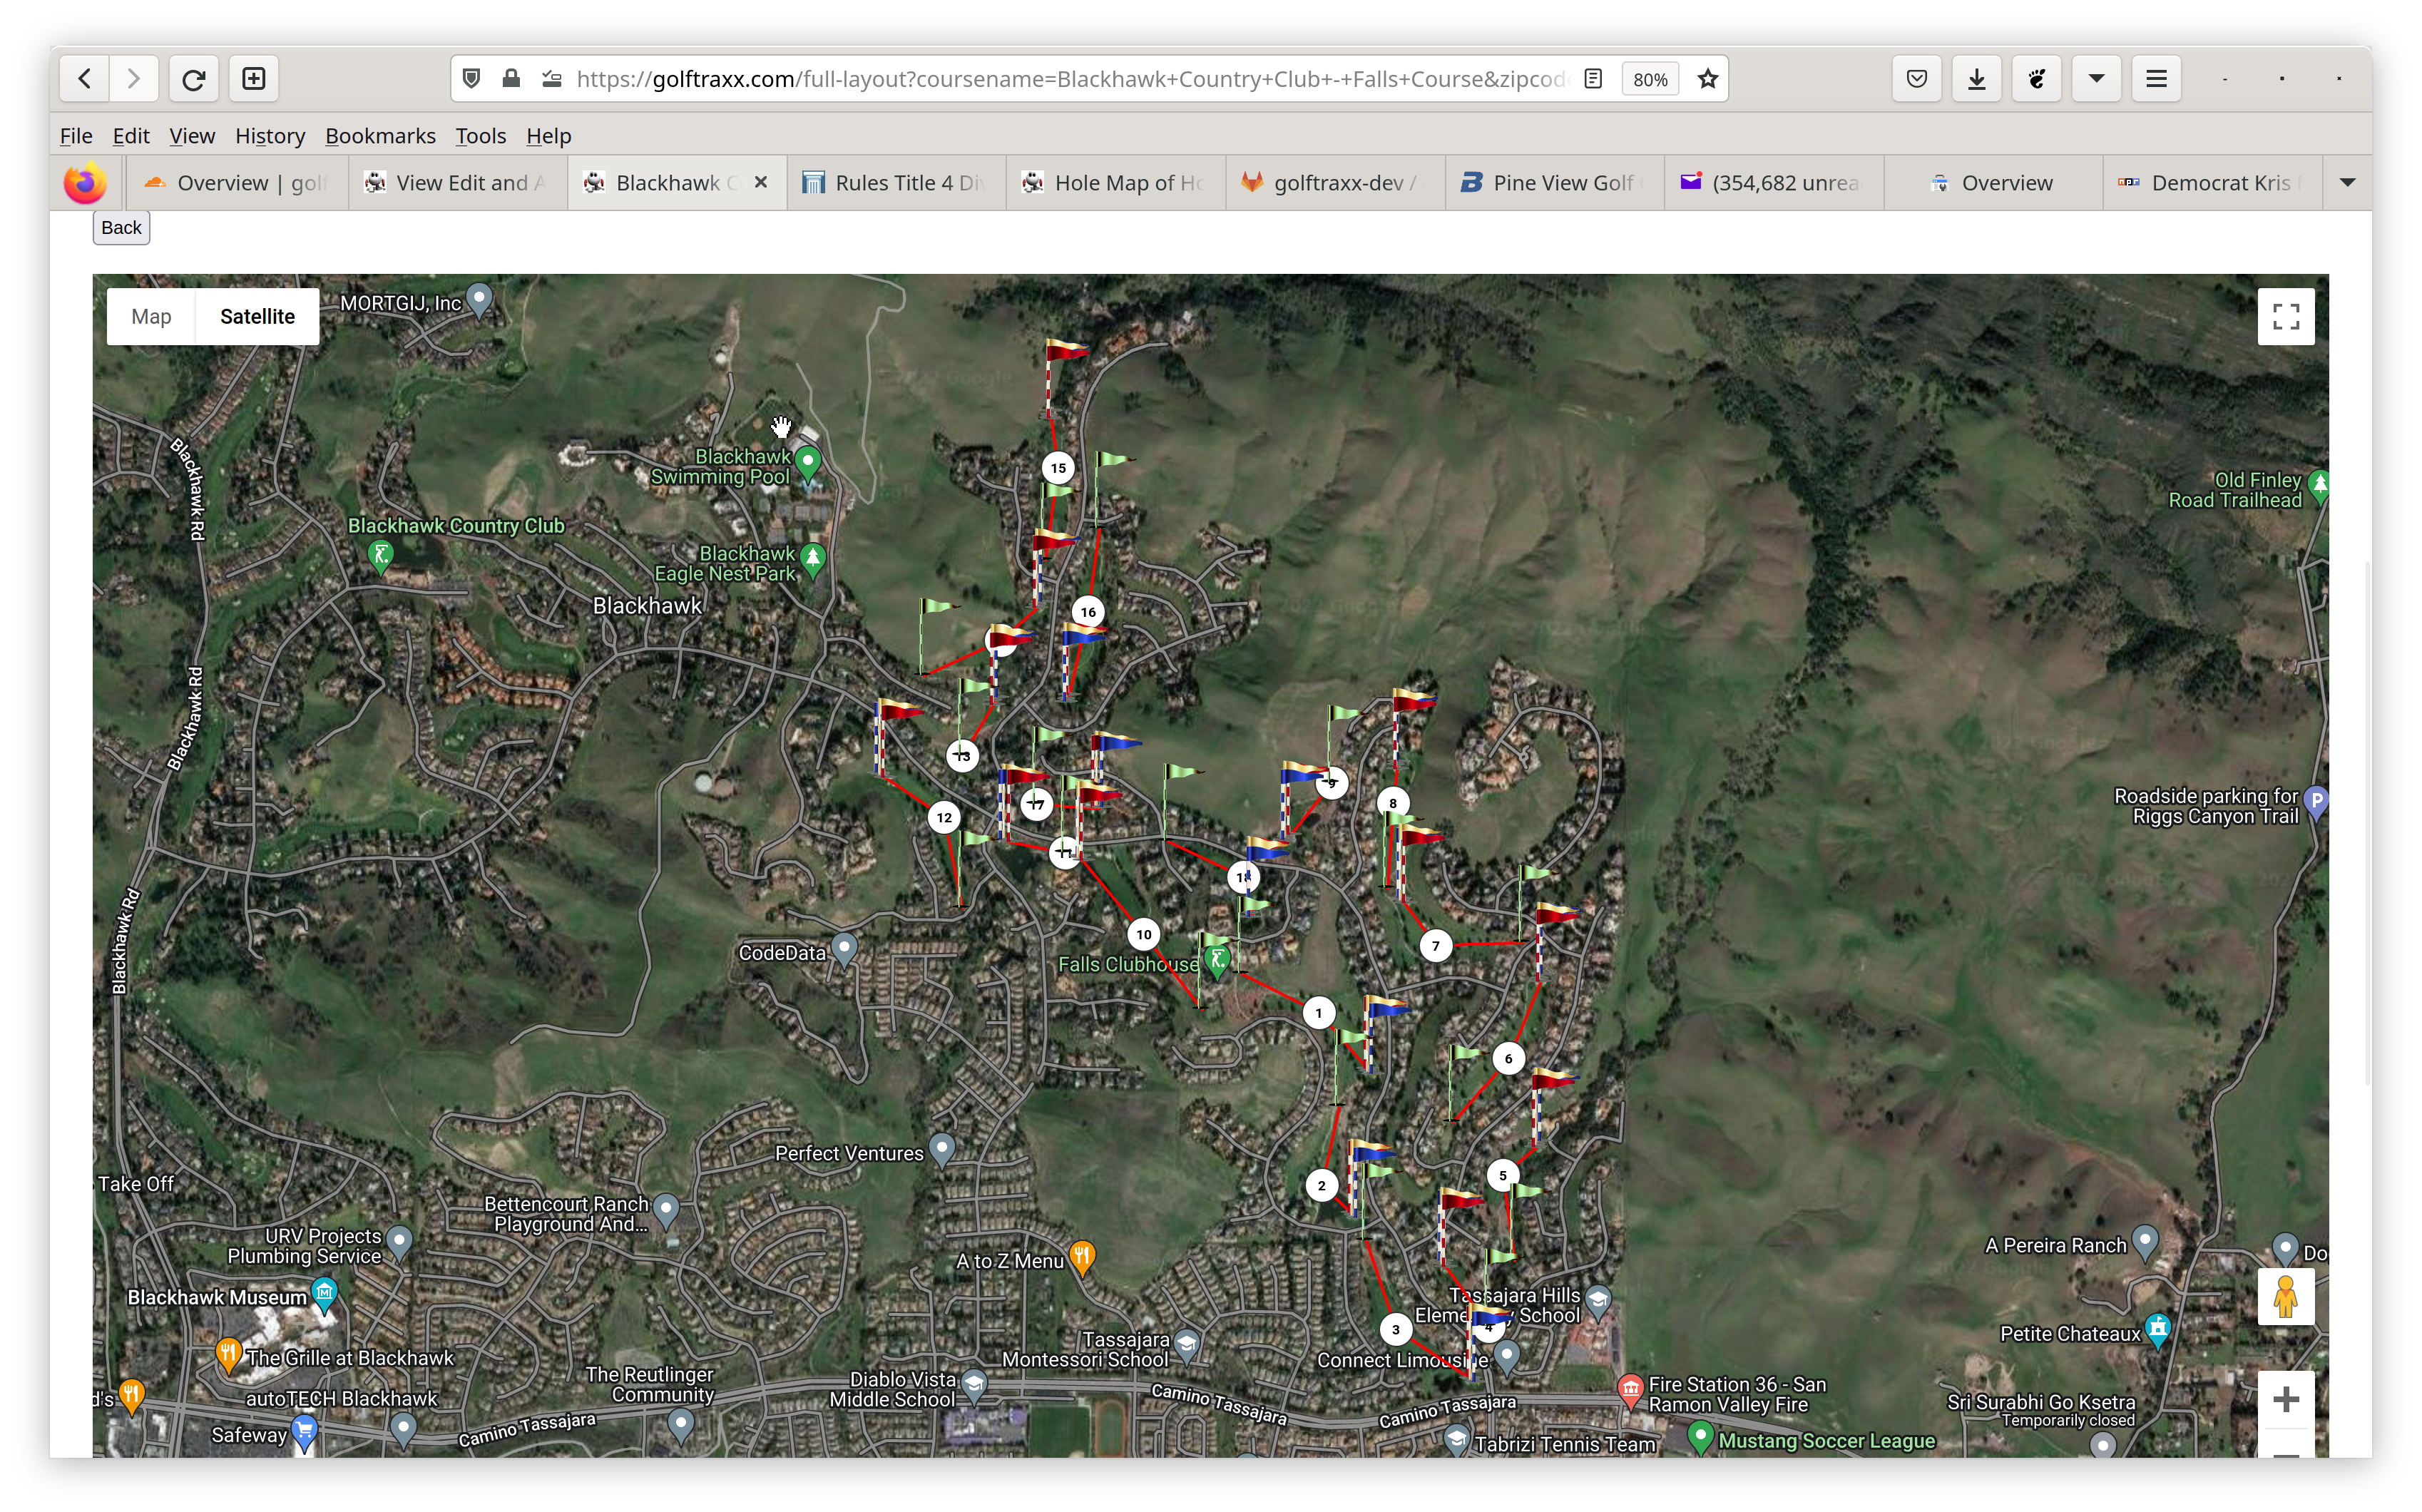
Task: Click the tracking protection shield icon
Action: [x=472, y=78]
